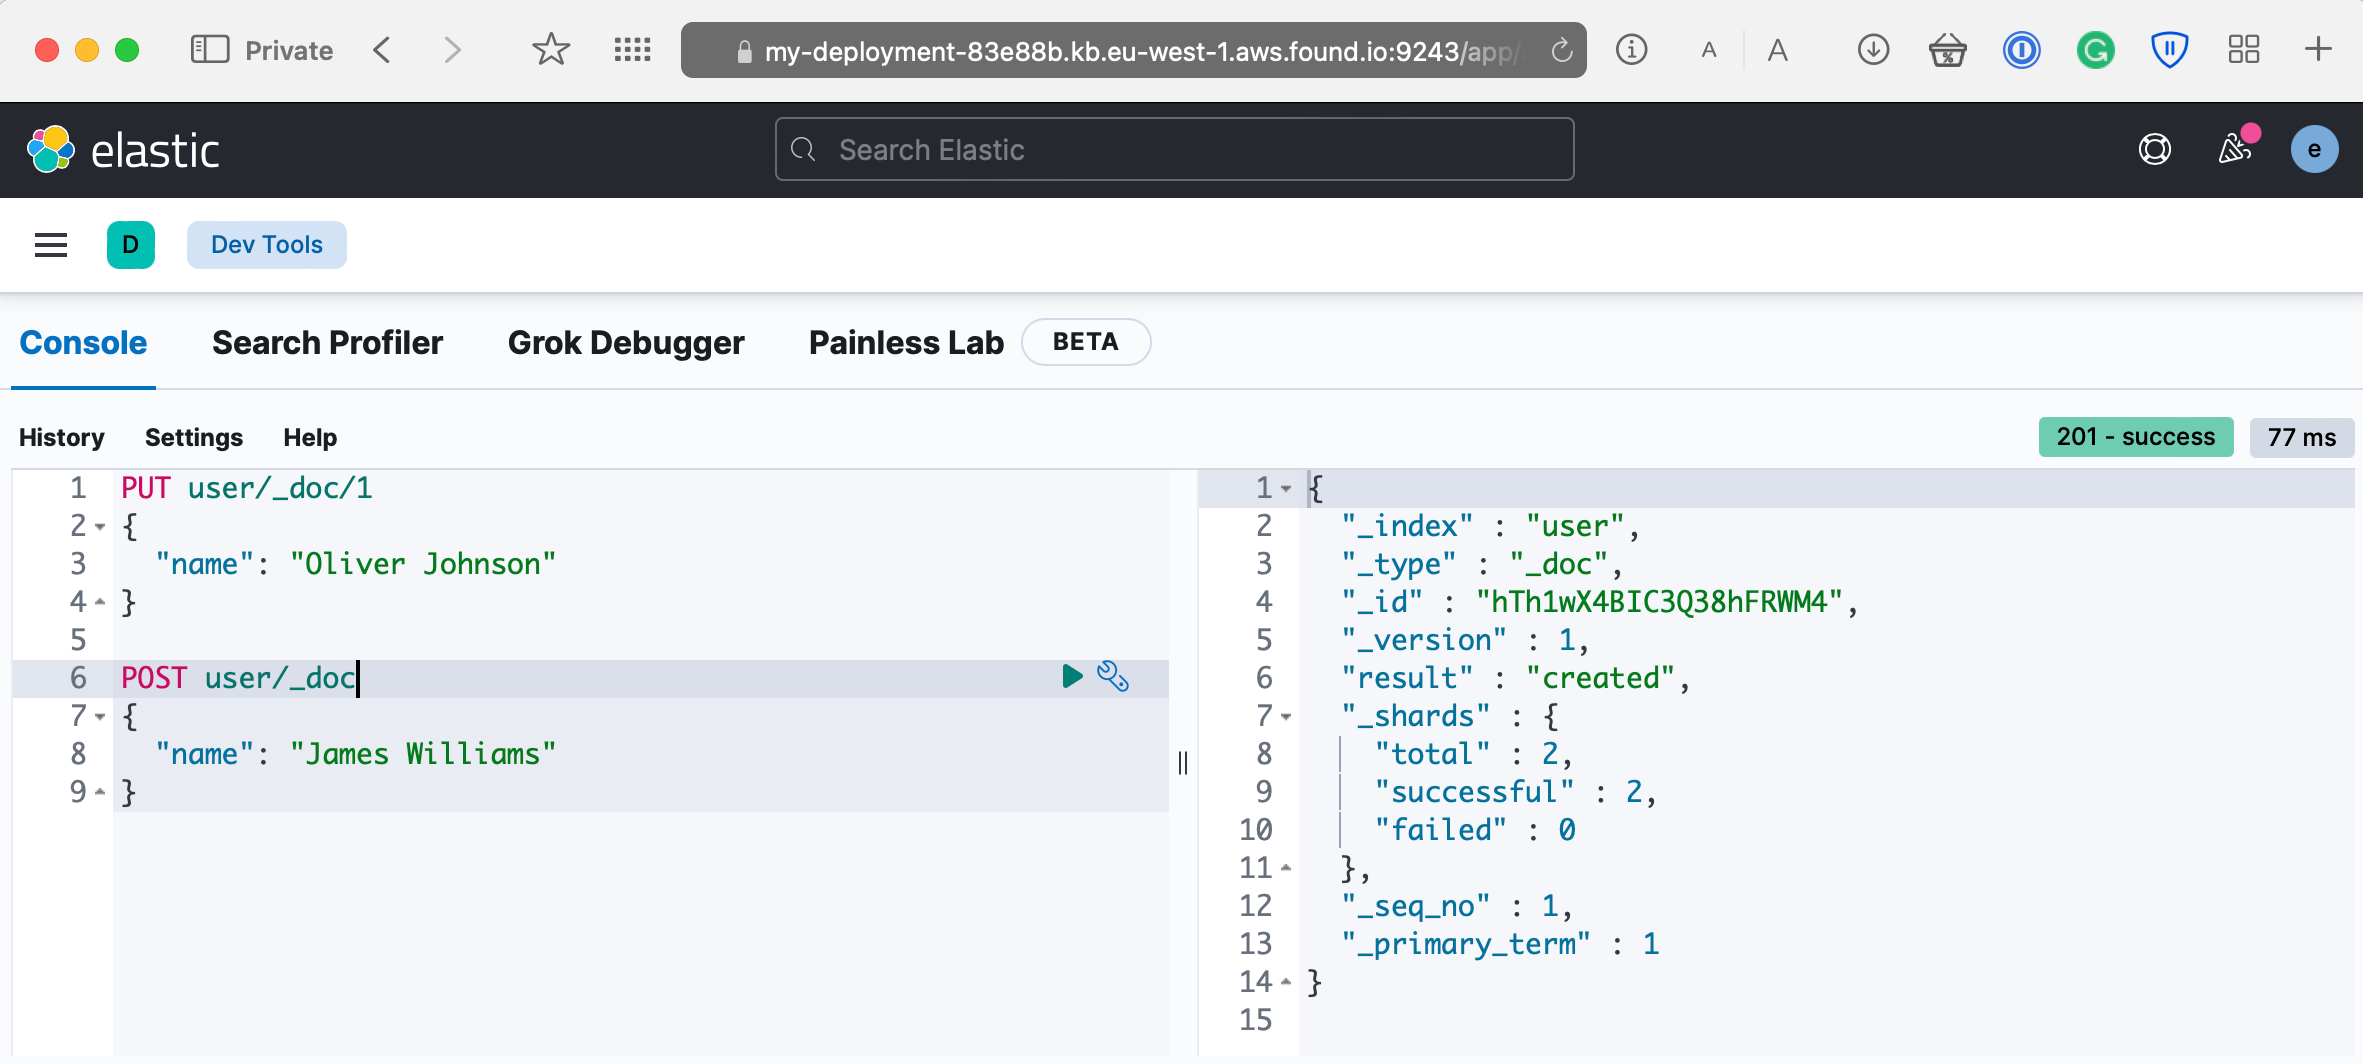Open the console Settings

(x=194, y=437)
